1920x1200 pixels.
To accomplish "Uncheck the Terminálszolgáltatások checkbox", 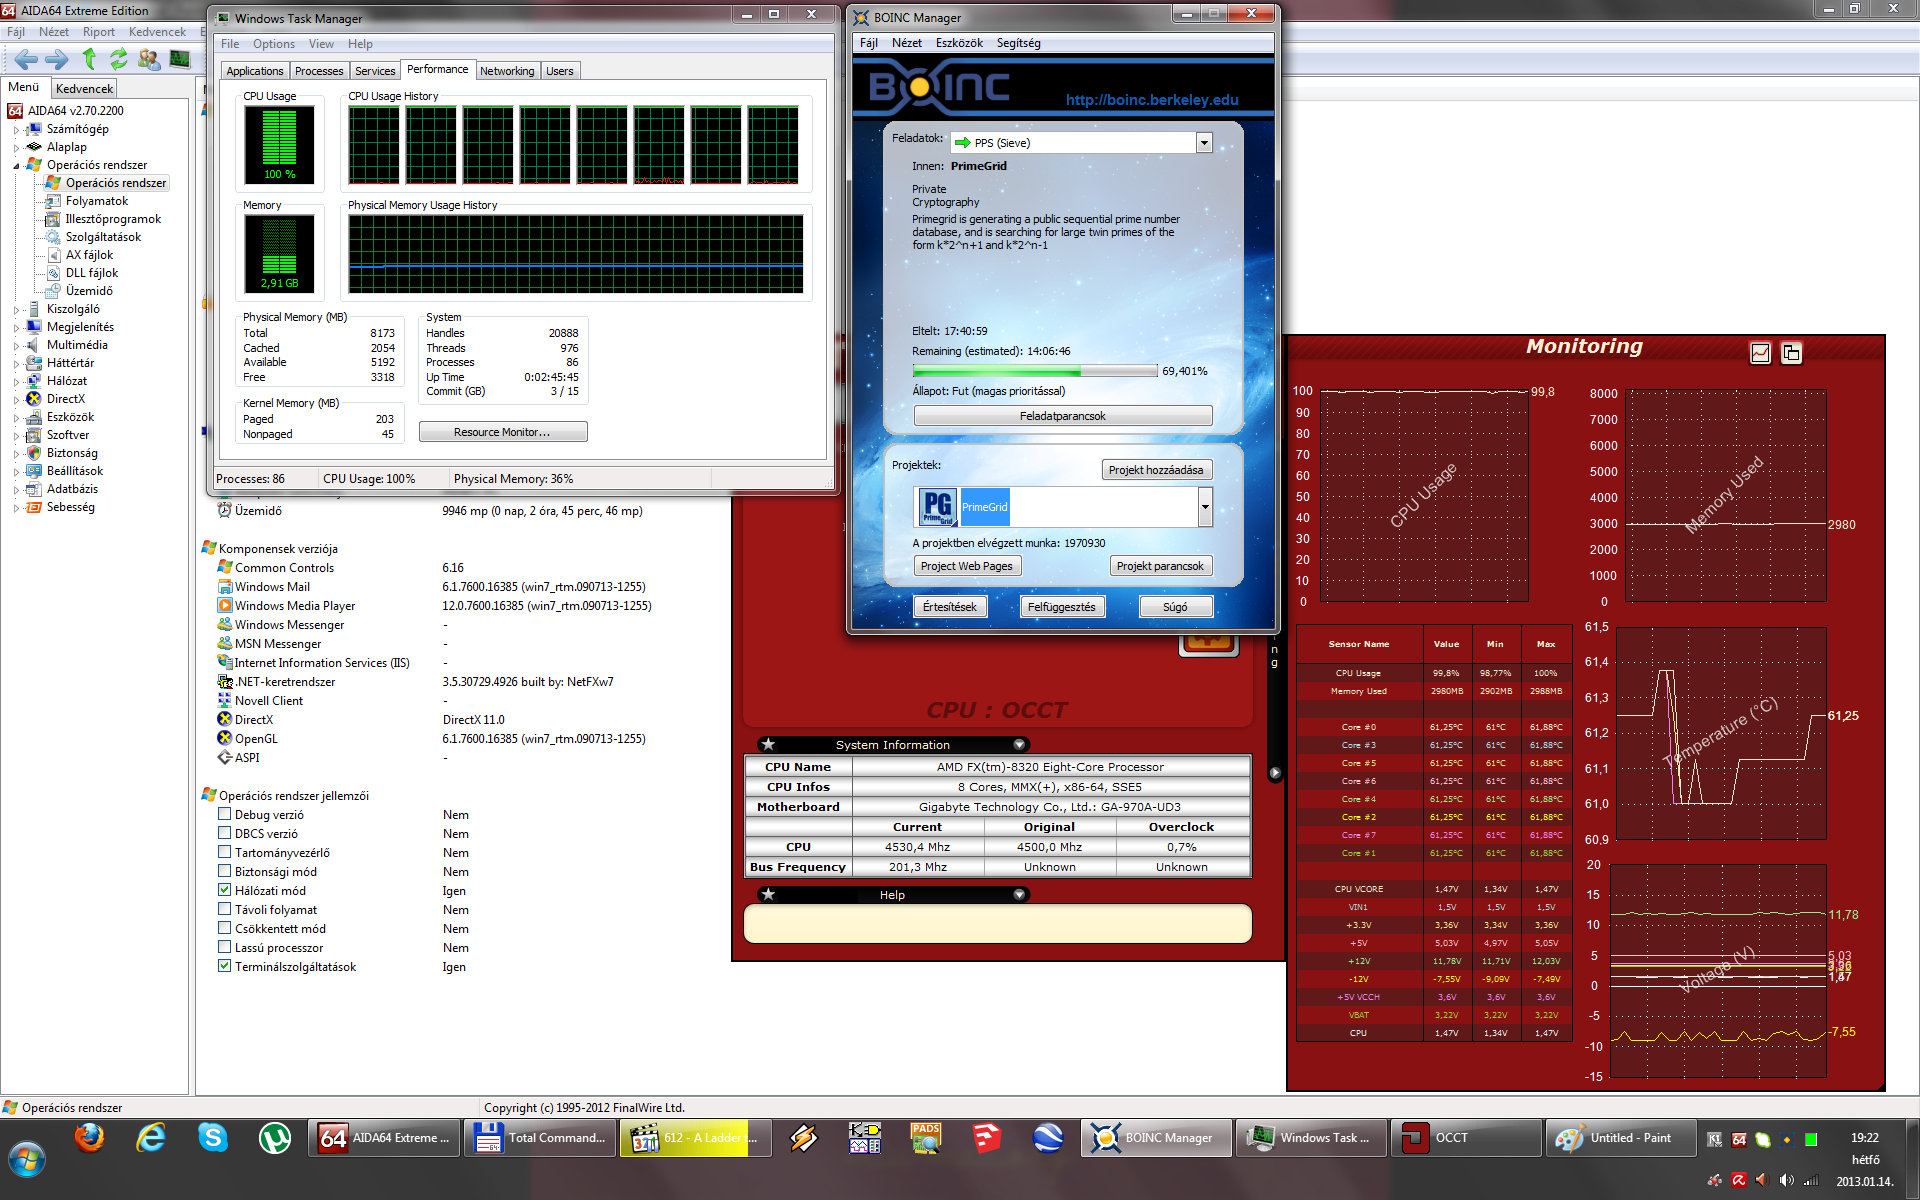I will 225,966.
